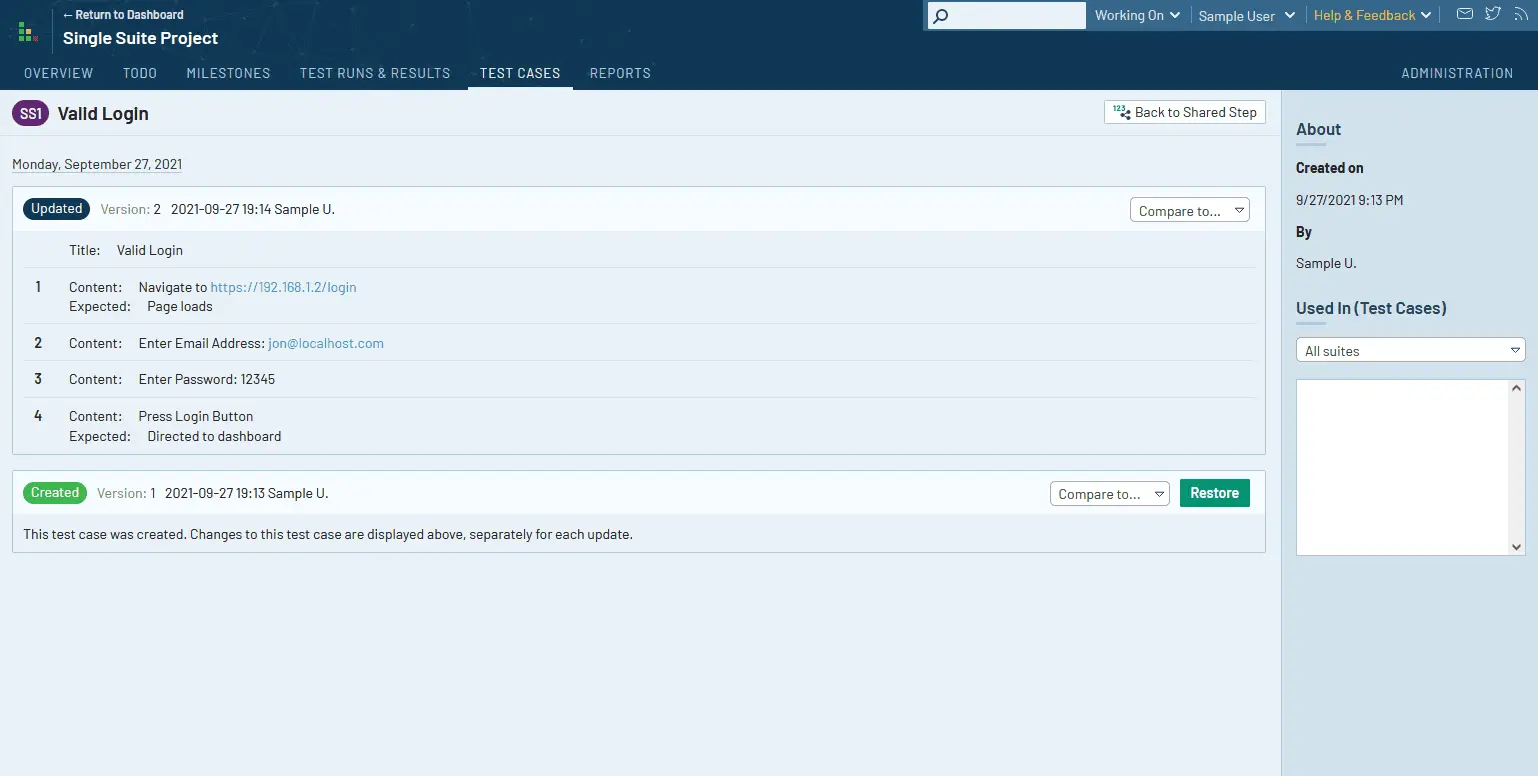This screenshot has width=1538, height=776.
Task: Switch to the Test Runs & Results tab
Action: point(375,73)
